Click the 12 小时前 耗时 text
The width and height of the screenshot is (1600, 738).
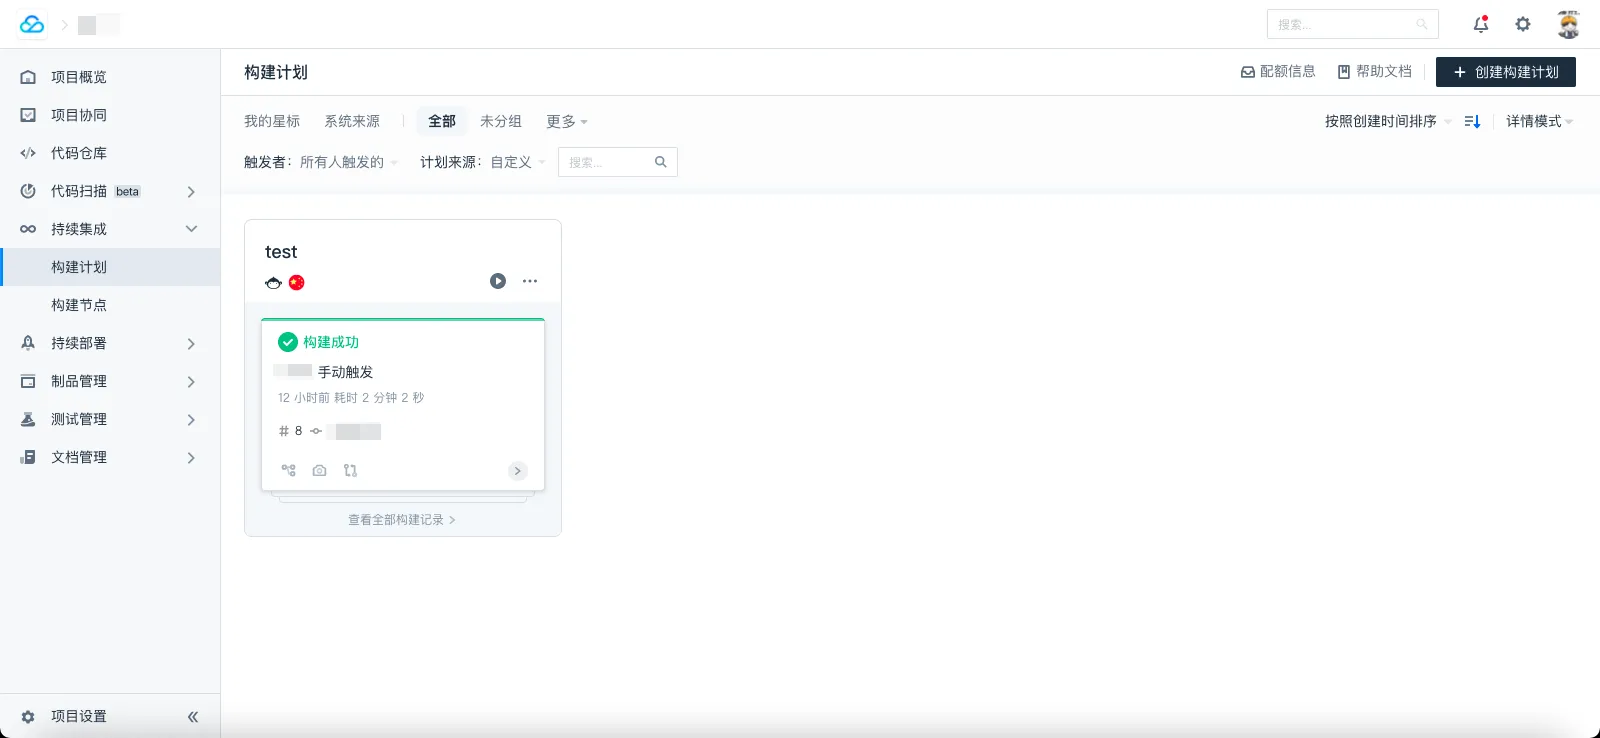click(351, 398)
